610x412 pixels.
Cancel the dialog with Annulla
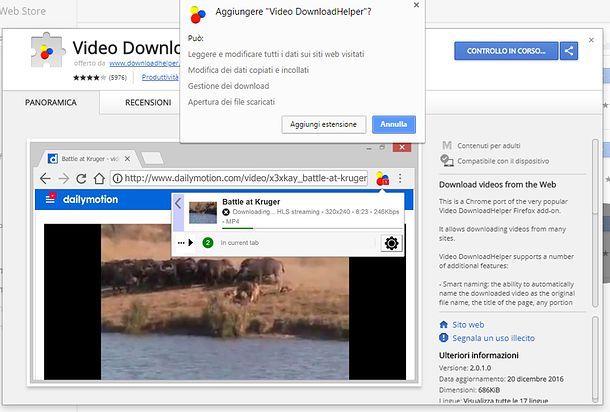click(x=394, y=124)
